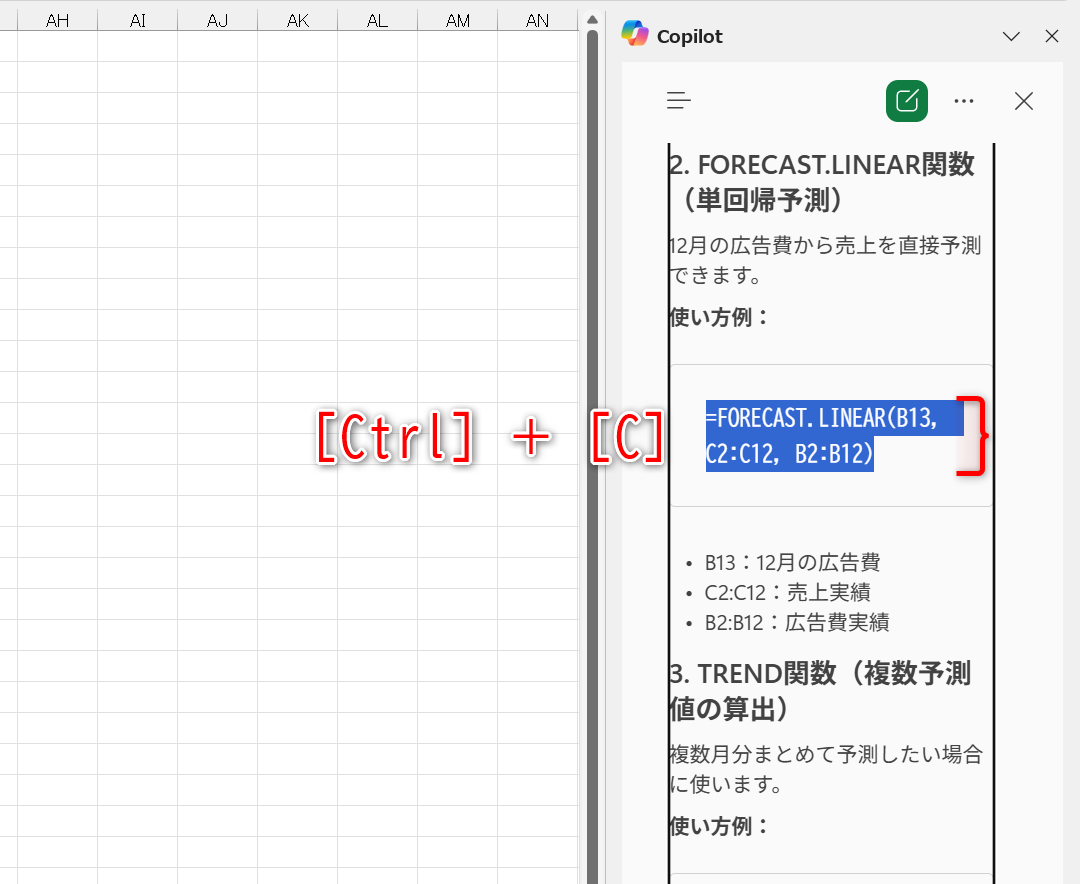This screenshot has height=884, width=1080.
Task: Click the AN column header
Action: point(537,18)
